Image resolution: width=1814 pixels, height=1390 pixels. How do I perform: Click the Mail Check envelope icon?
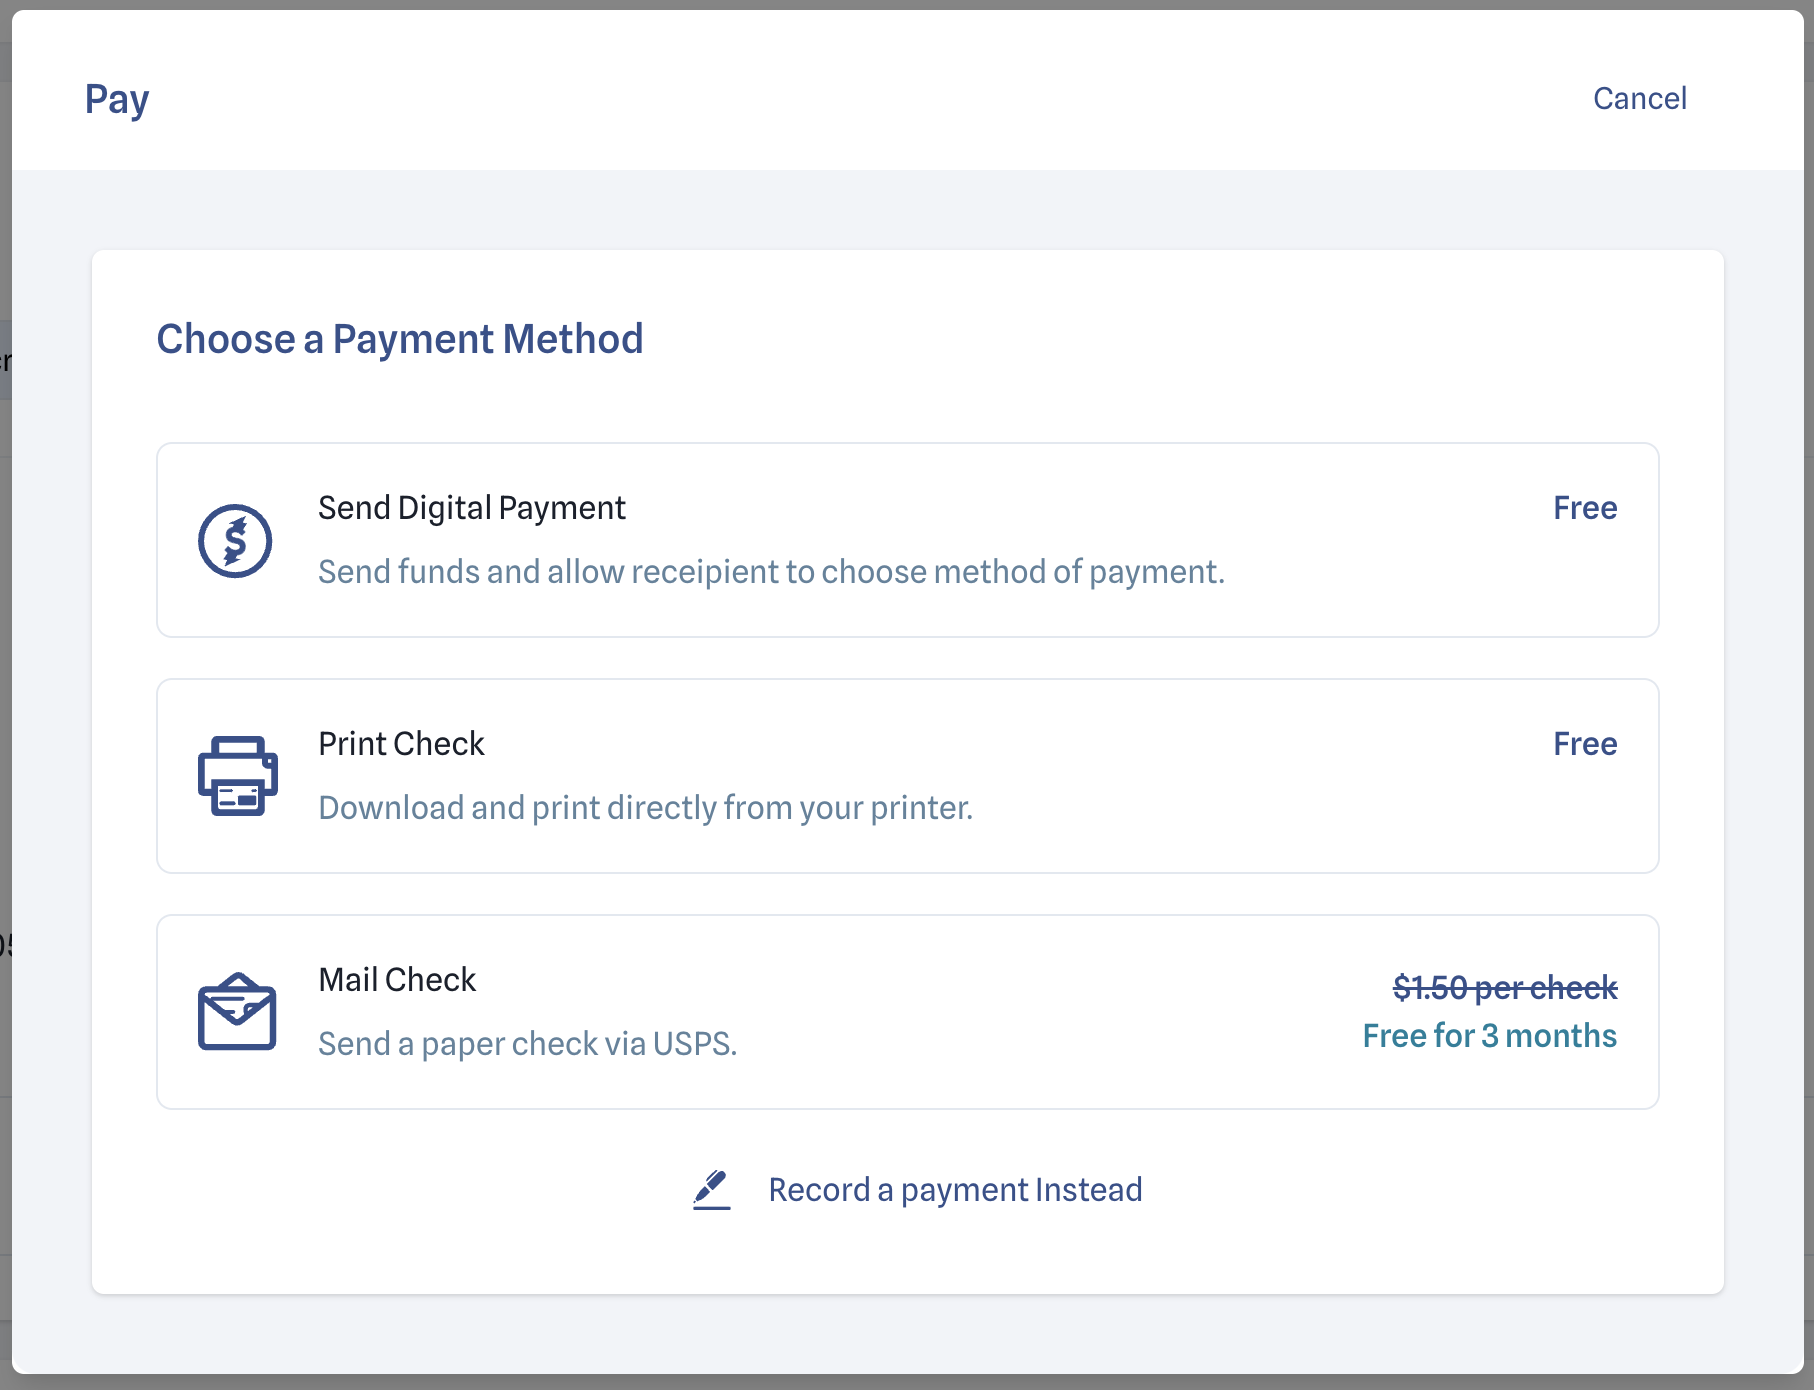[x=237, y=1011]
